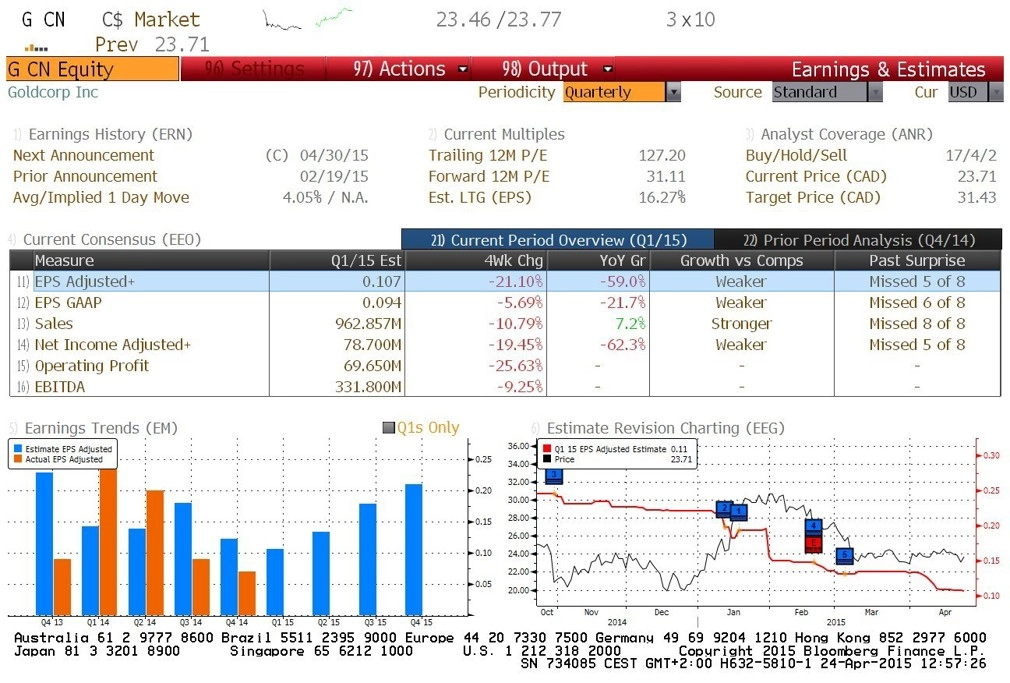Click the orange Actual EPS Adjusted legend swatch
1010x683 pixels.
[18, 459]
